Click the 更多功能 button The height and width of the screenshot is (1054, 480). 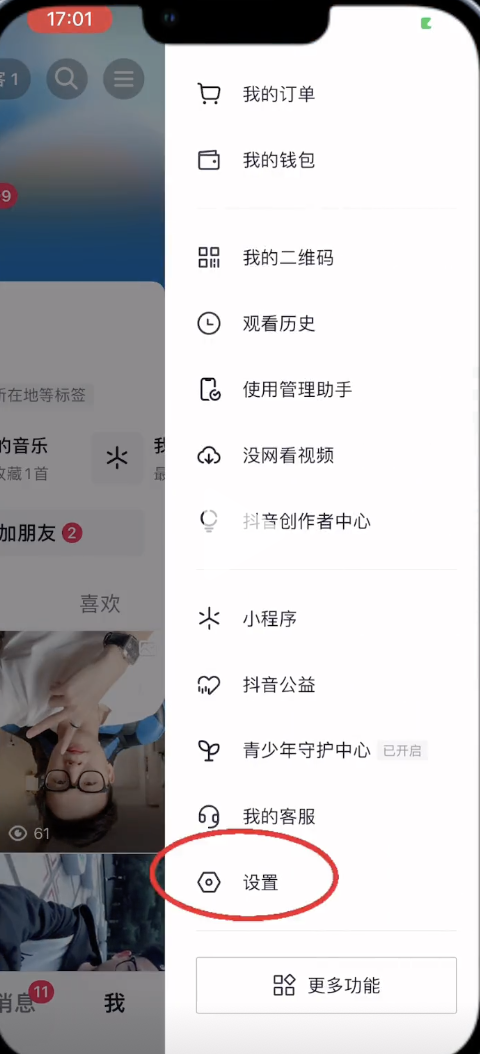click(326, 985)
